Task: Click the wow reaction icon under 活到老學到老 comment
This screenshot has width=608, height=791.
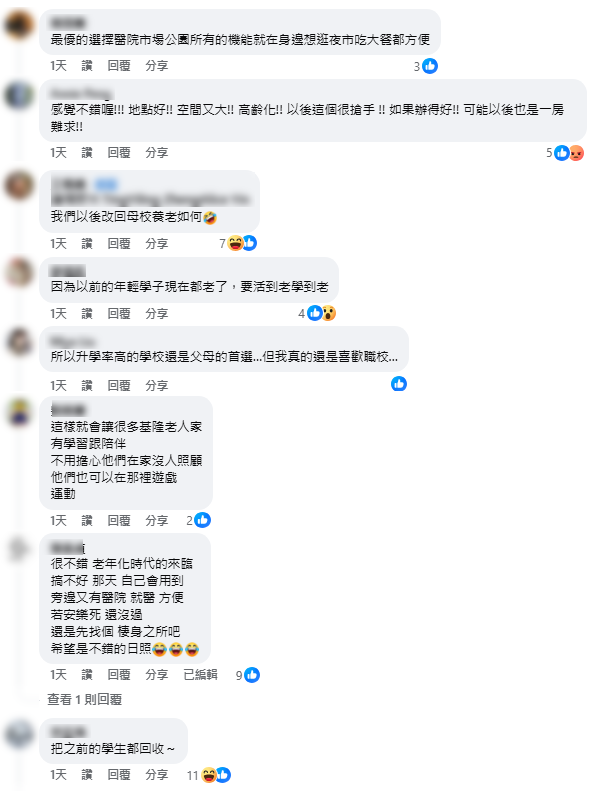Action: tap(328, 313)
